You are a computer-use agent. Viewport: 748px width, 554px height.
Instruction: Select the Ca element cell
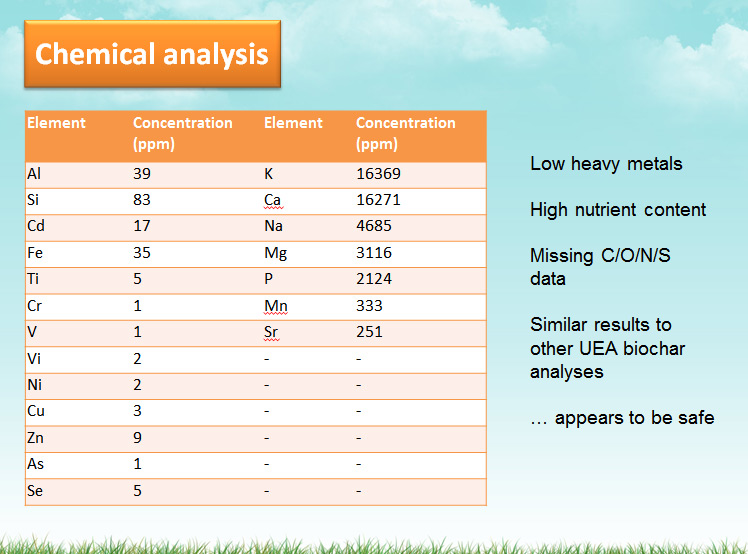(x=273, y=200)
